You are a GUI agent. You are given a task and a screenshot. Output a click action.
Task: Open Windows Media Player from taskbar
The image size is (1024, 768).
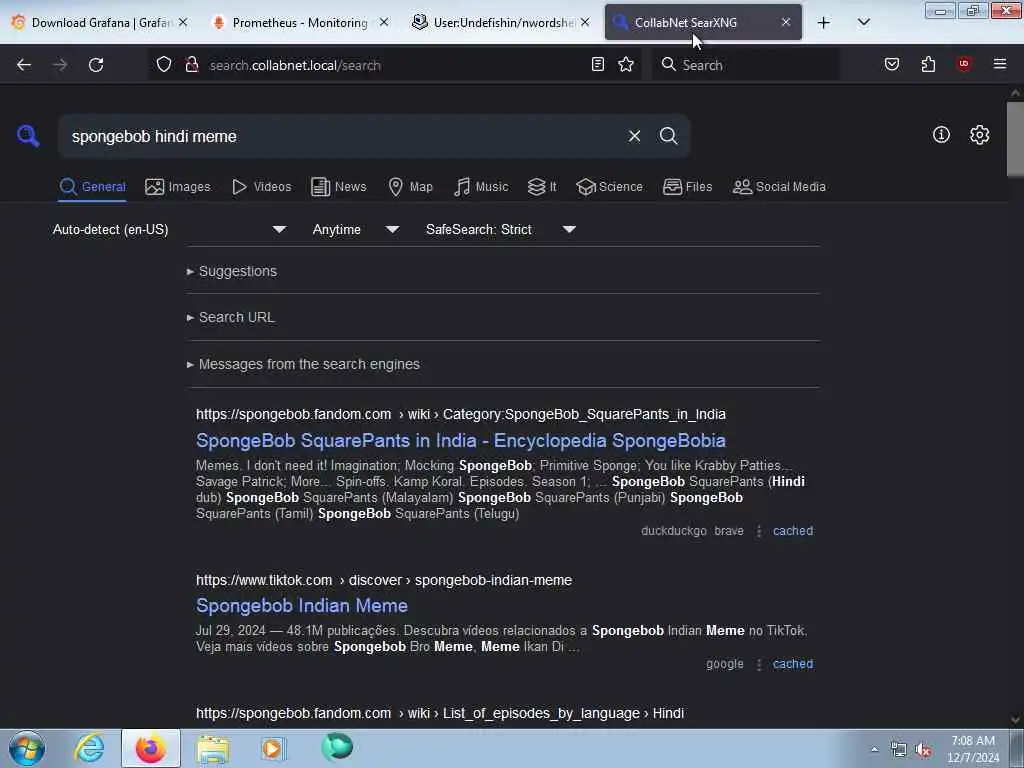(x=274, y=748)
